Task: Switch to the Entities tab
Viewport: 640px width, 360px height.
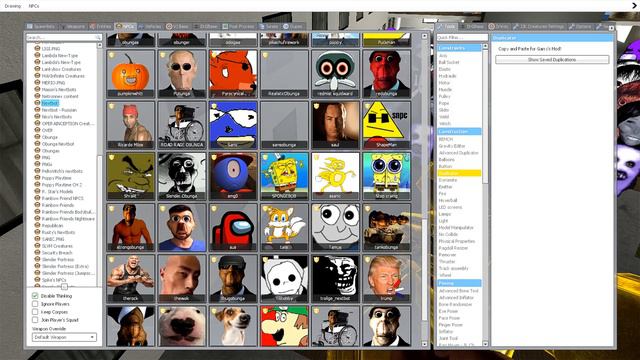Action: click(x=100, y=27)
